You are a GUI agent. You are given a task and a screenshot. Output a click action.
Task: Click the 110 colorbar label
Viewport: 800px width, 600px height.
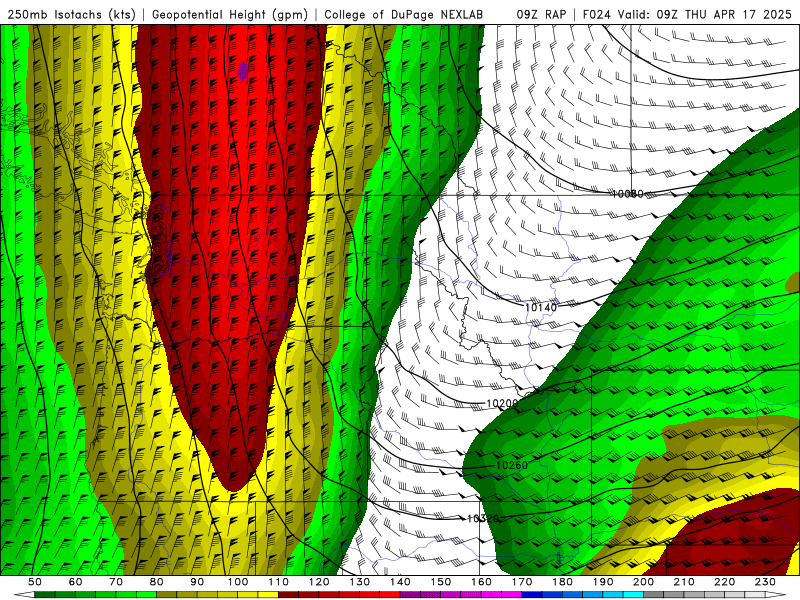pyautogui.click(x=278, y=582)
